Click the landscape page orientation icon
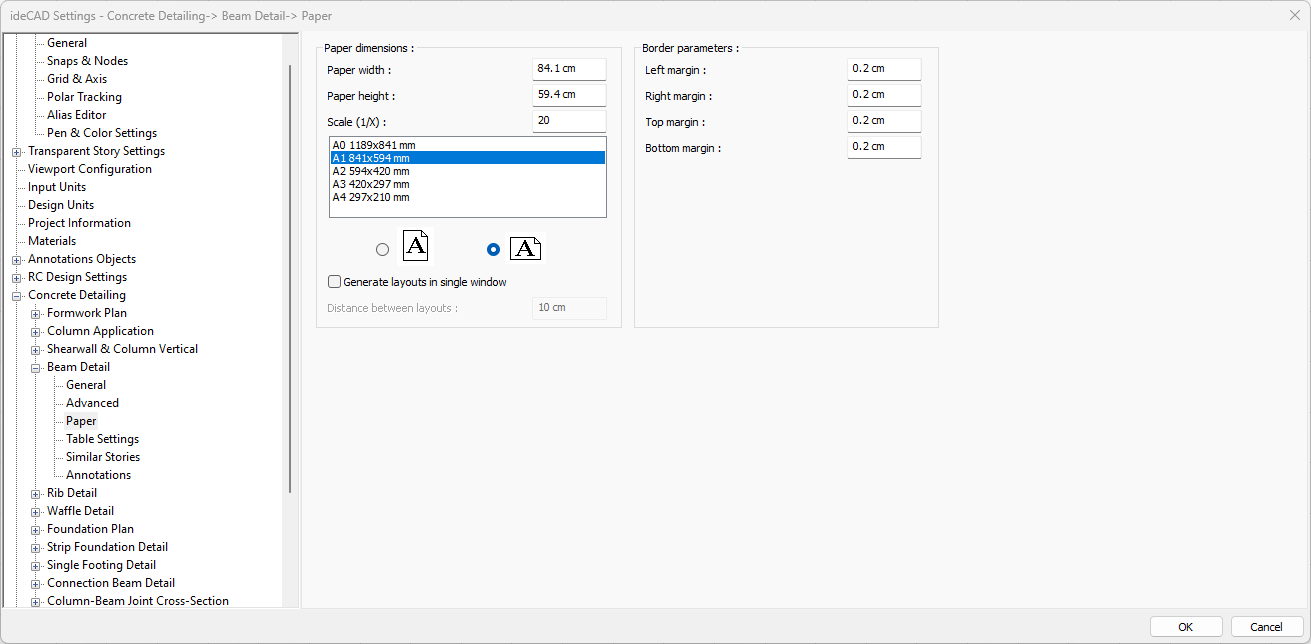Screen dimensions: 1311x644 [525, 249]
